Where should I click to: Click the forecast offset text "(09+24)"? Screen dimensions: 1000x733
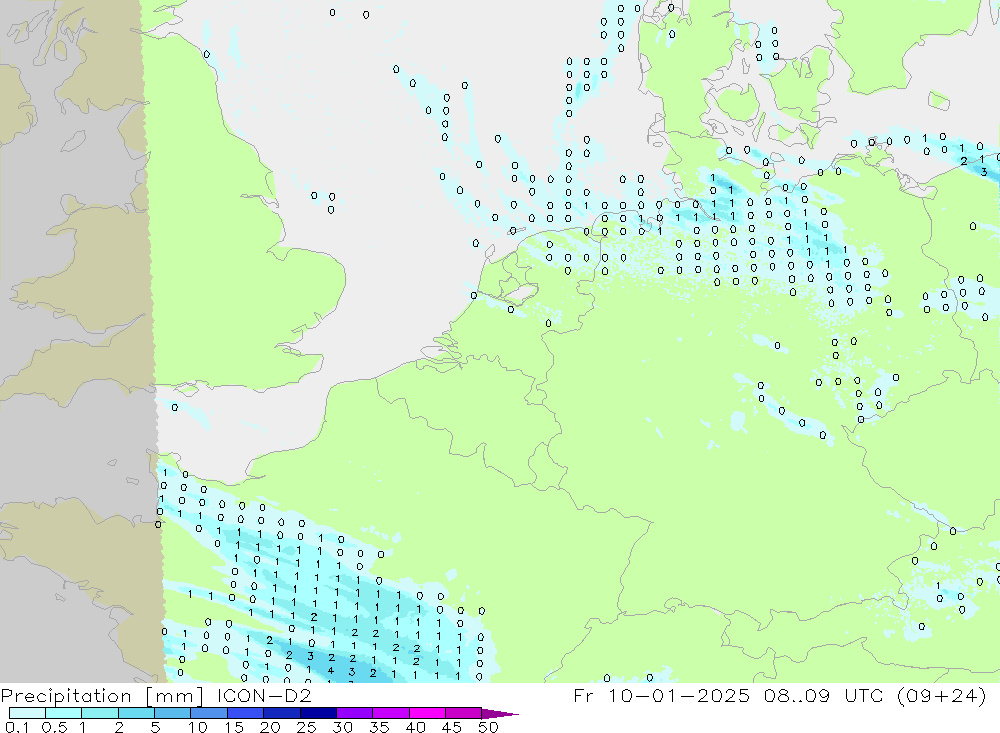click(x=941, y=695)
